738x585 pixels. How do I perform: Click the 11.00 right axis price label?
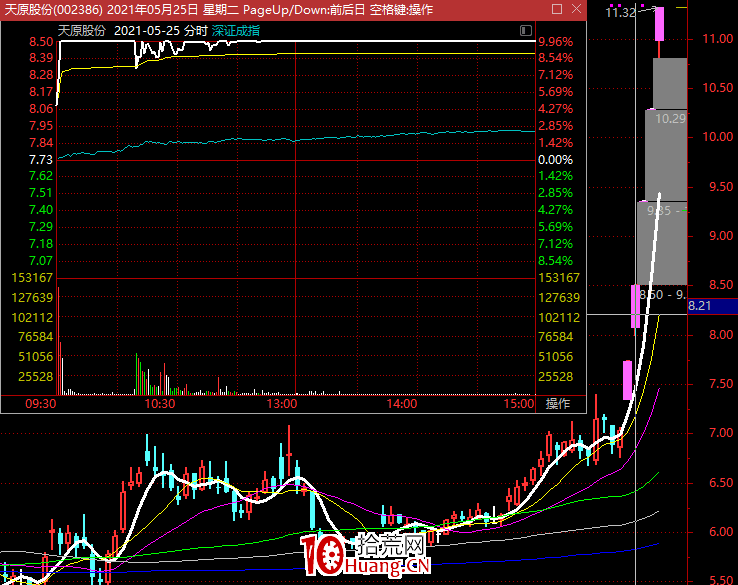point(718,39)
